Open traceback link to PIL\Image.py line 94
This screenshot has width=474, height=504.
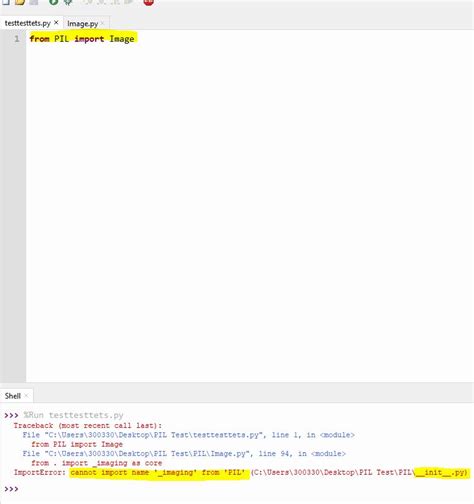pos(184,454)
